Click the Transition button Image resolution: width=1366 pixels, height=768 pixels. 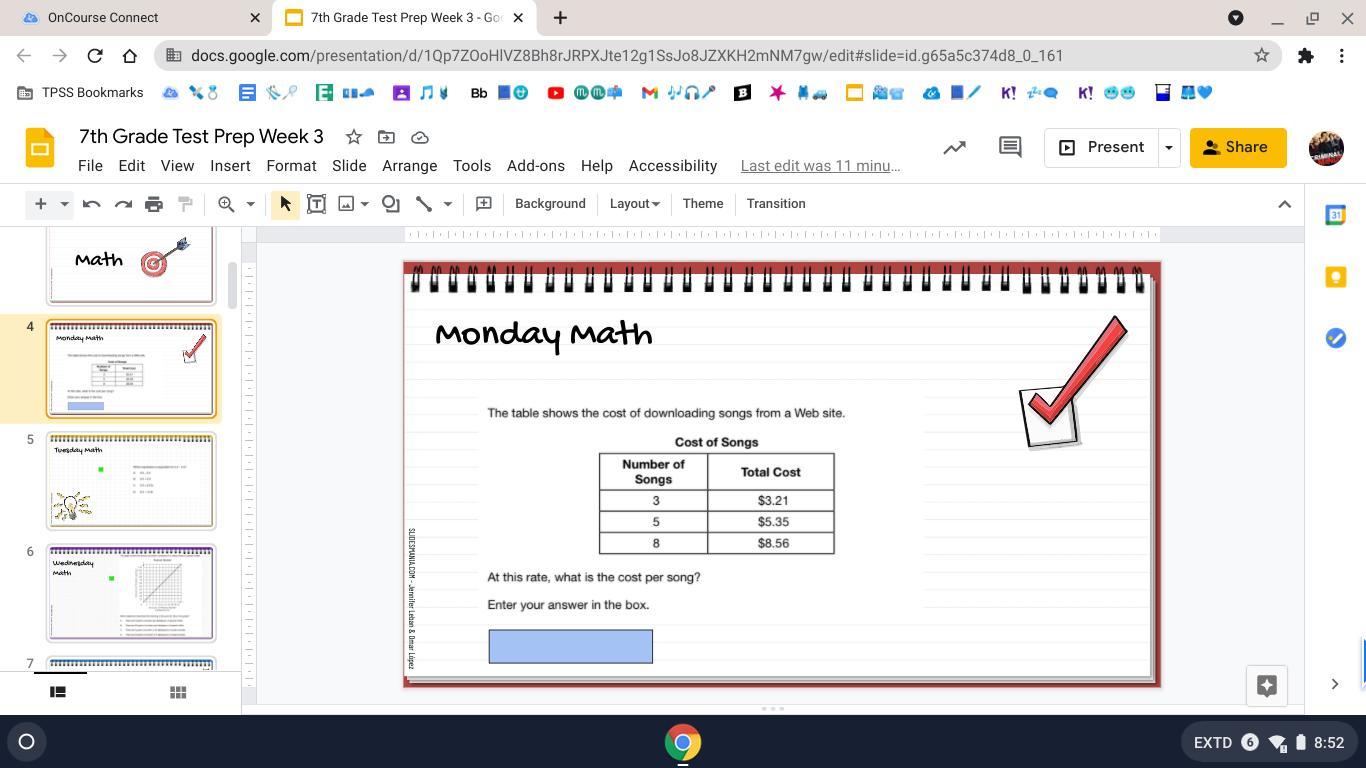click(776, 204)
